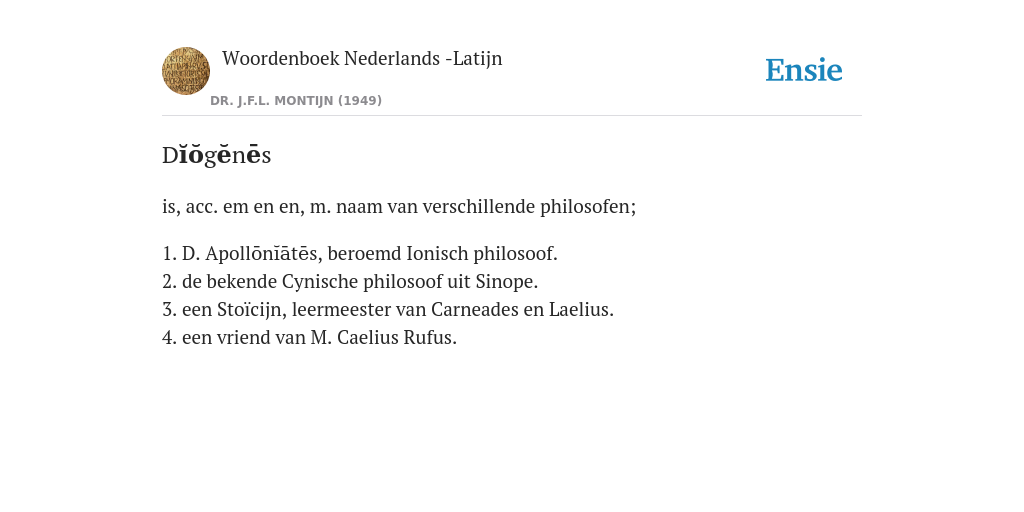Click the year '(1949)' in the author line
This screenshot has height=512, width=1024.
tap(360, 101)
